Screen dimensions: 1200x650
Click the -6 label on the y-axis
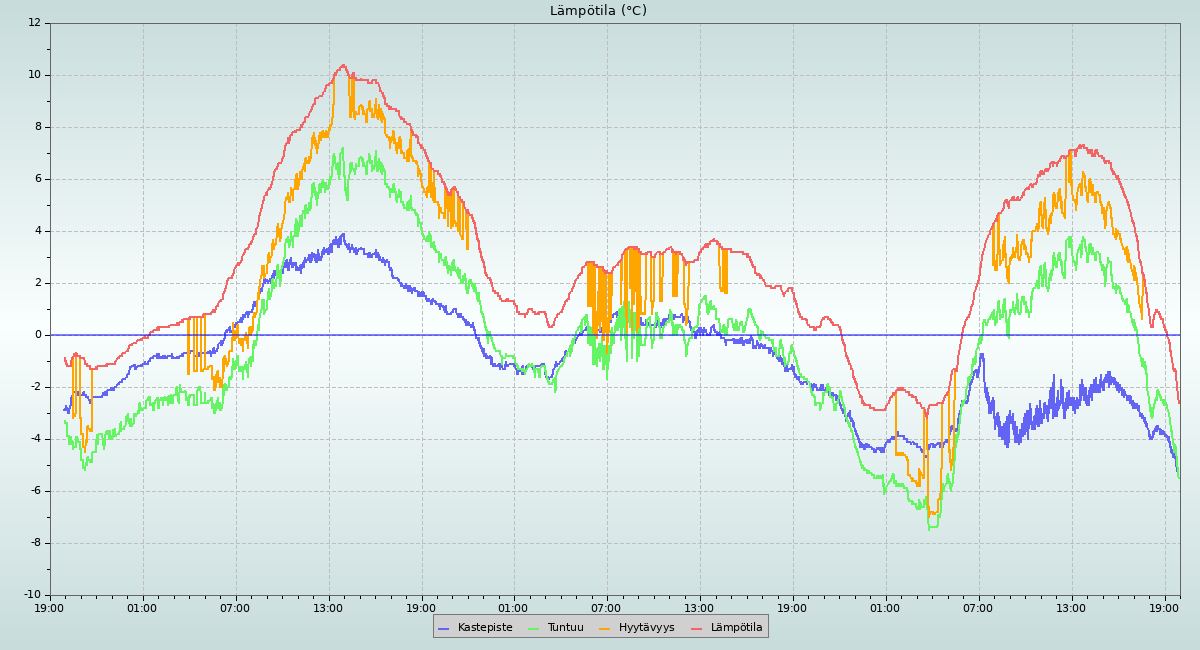click(x=34, y=491)
